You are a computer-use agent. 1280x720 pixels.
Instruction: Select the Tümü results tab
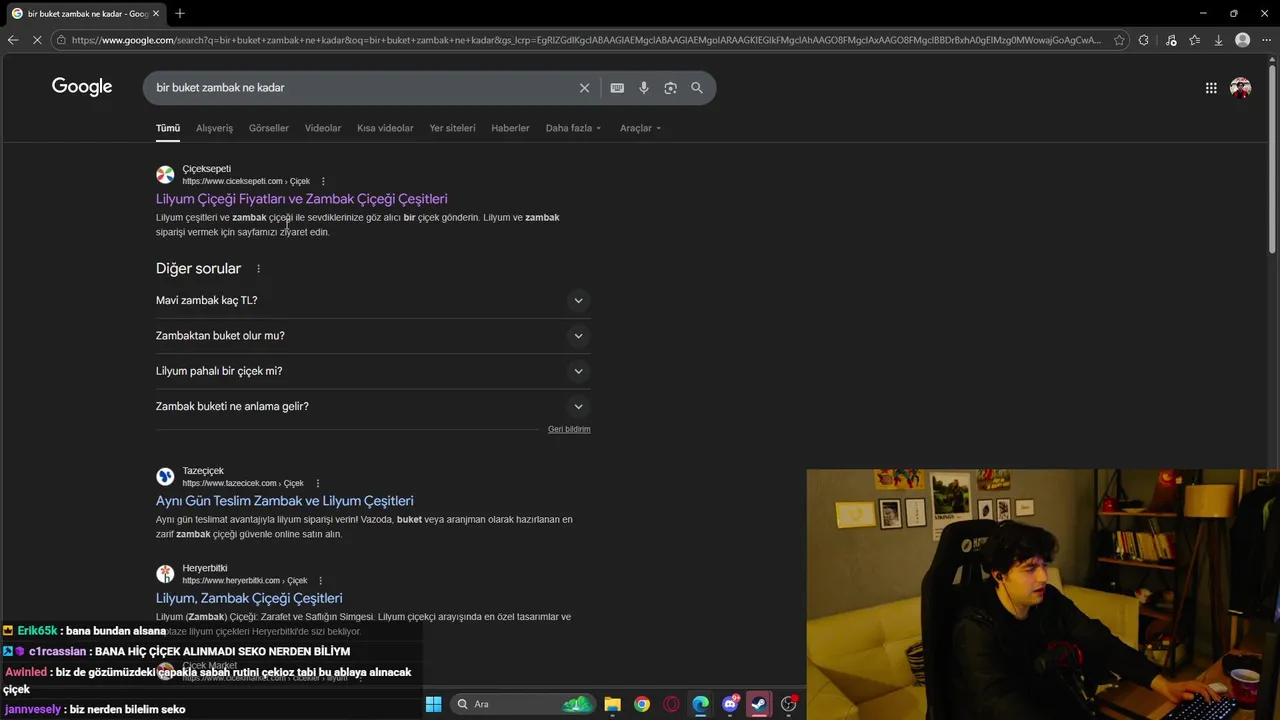[168, 128]
